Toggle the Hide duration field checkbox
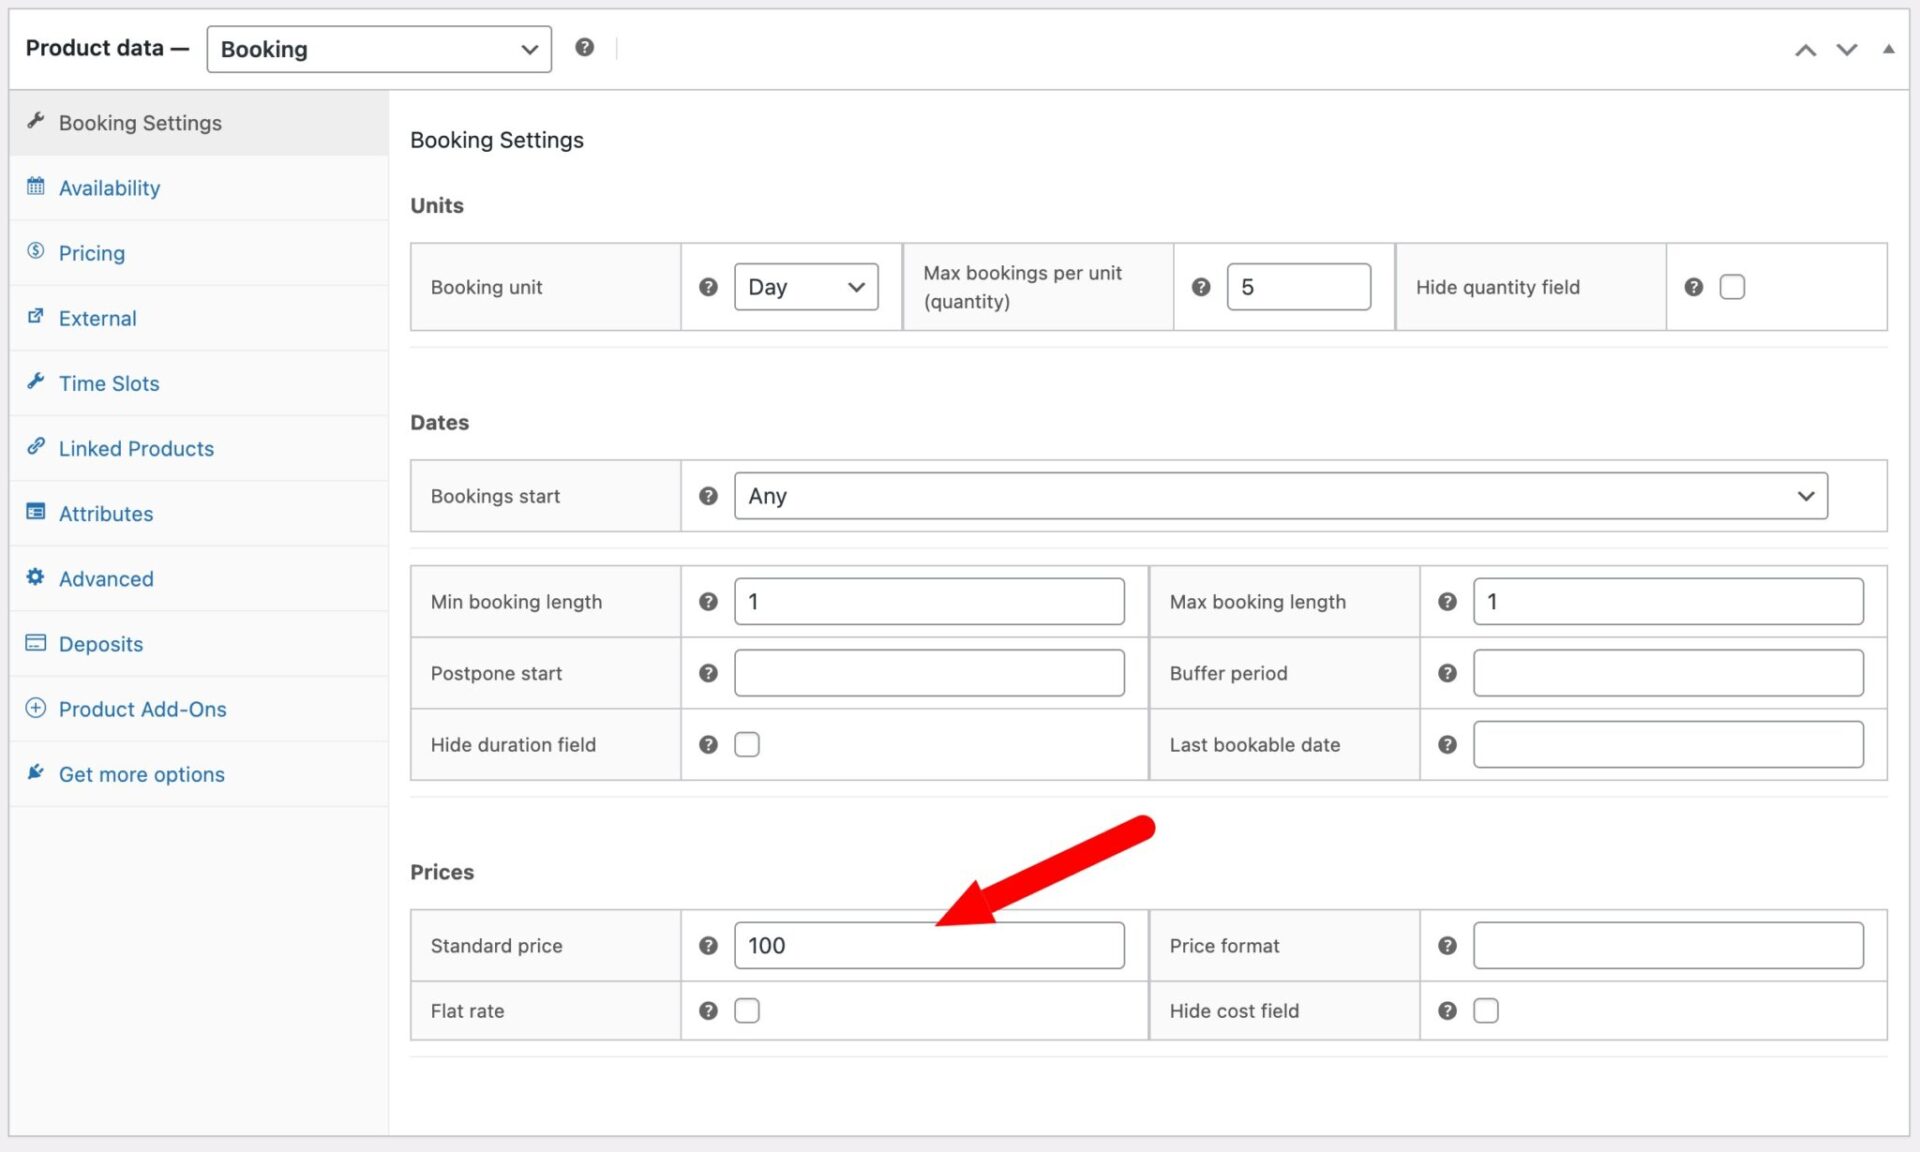The width and height of the screenshot is (1920, 1152). [747, 744]
